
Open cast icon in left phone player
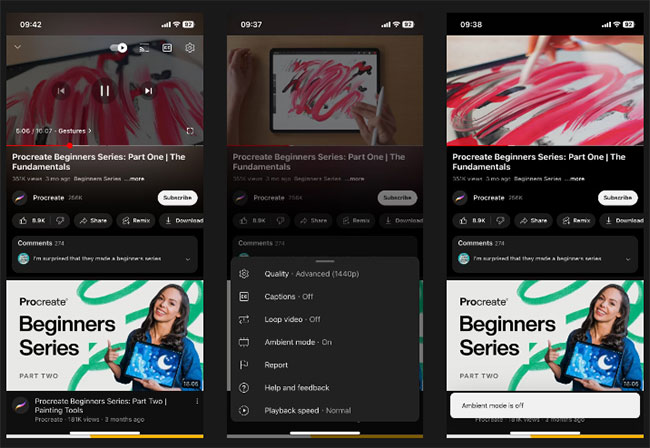tap(144, 48)
